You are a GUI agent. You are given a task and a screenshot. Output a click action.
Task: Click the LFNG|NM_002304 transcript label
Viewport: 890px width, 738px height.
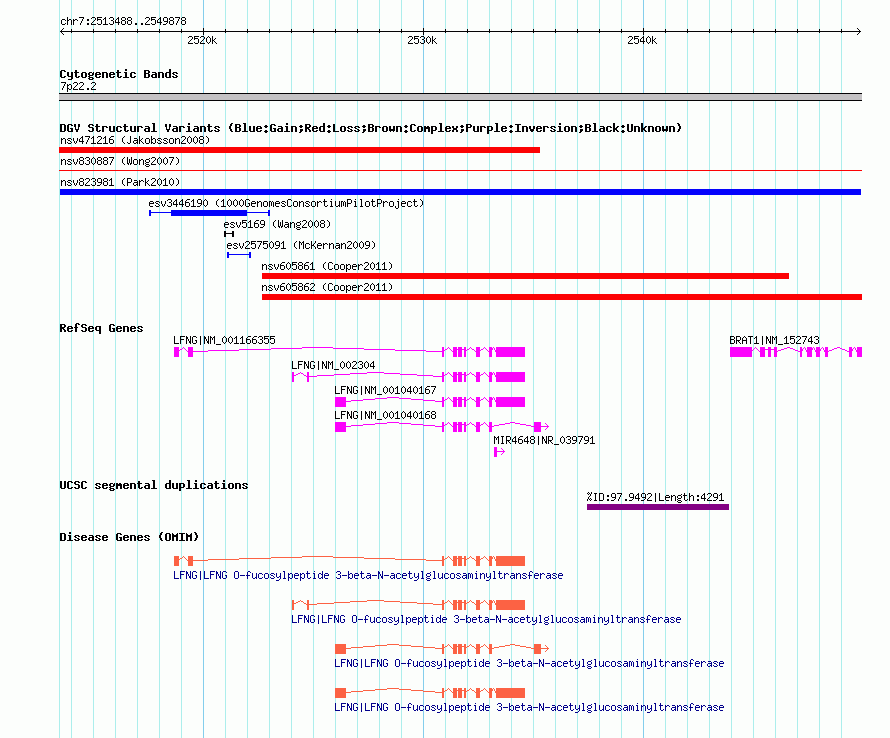coord(333,365)
